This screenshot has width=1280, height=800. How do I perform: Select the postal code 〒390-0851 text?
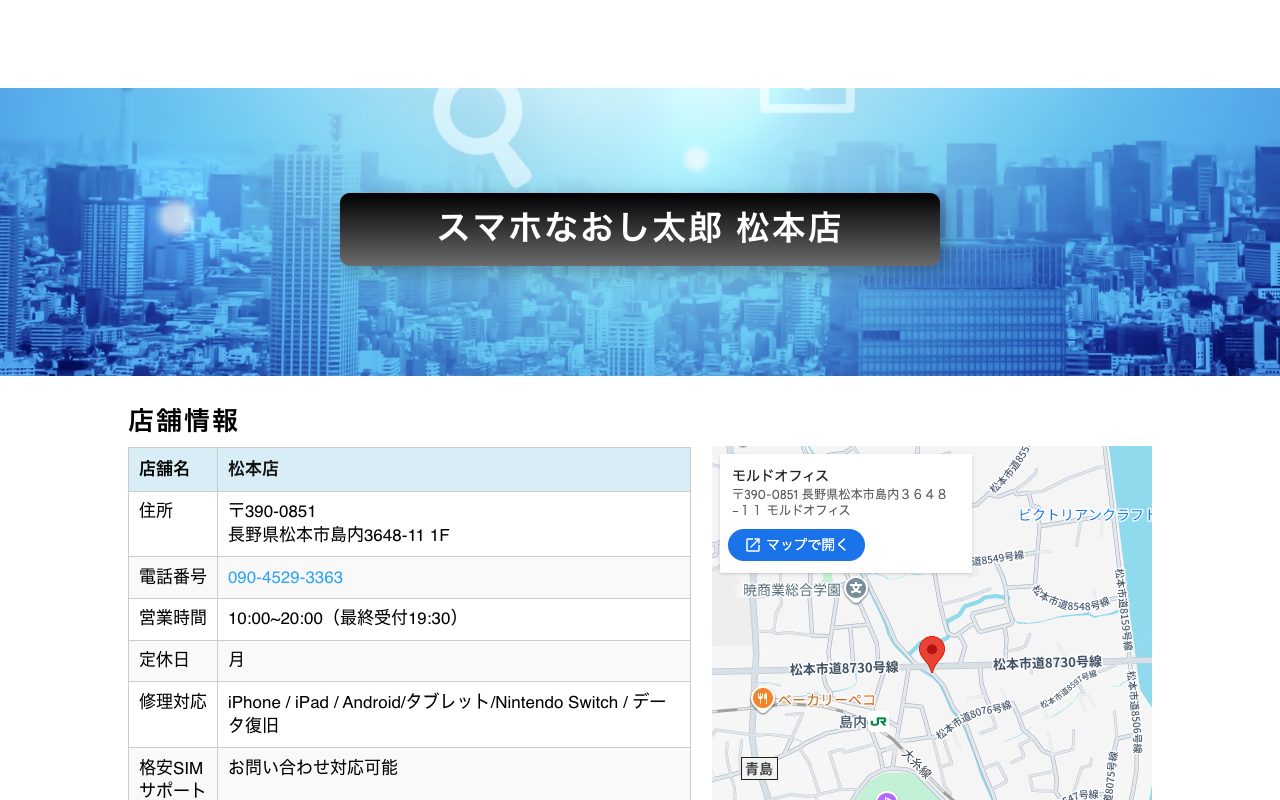pyautogui.click(x=272, y=512)
